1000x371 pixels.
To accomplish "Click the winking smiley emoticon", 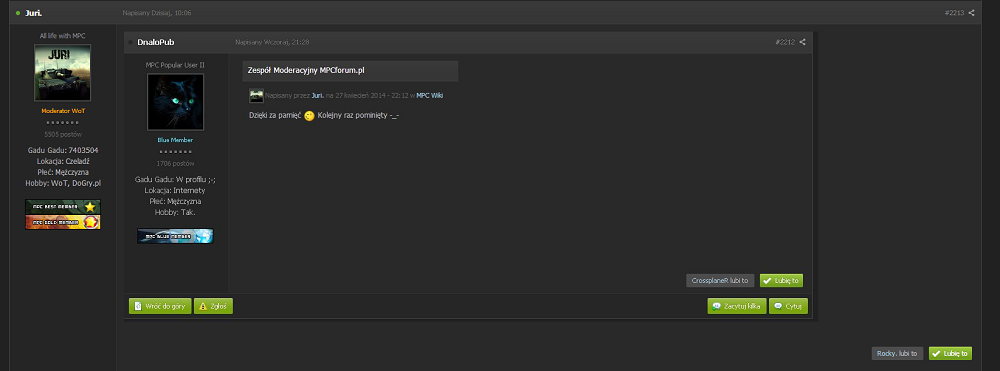I will tap(309, 116).
